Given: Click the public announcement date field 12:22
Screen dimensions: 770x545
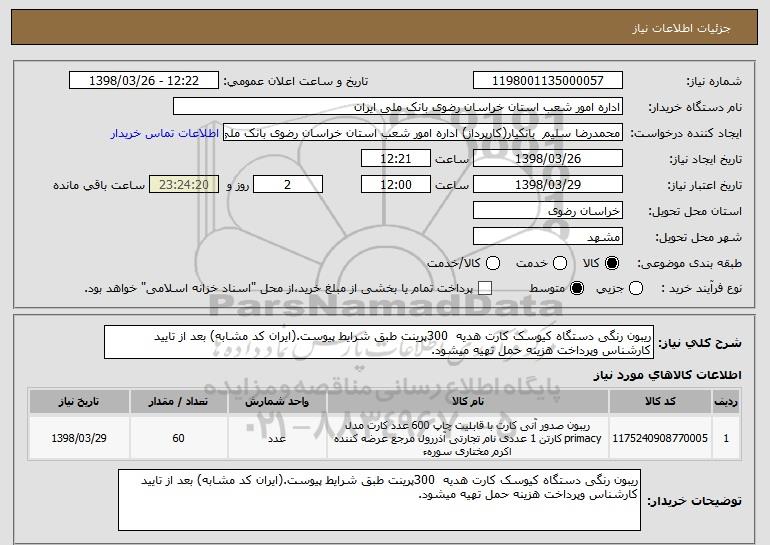Looking at the screenshot, I should pos(144,81).
